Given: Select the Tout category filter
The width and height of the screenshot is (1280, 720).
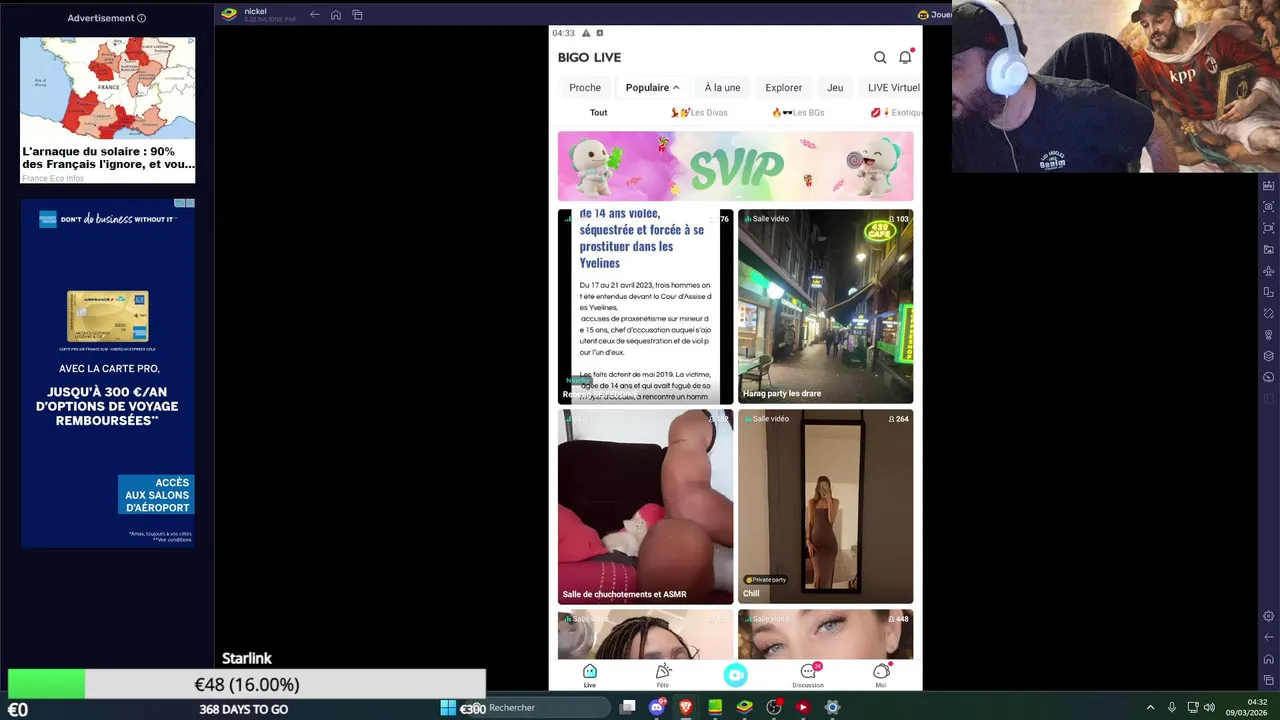Looking at the screenshot, I should tap(598, 113).
